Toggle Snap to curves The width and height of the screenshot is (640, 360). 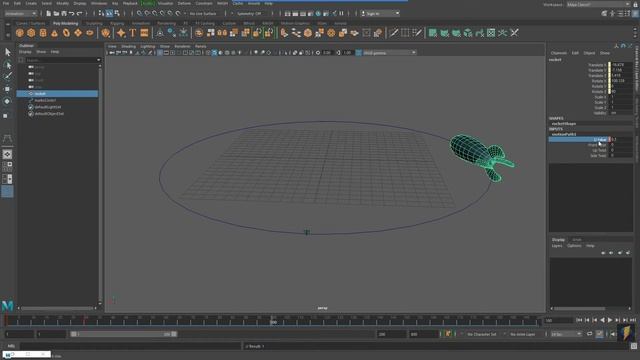click(x=147, y=13)
